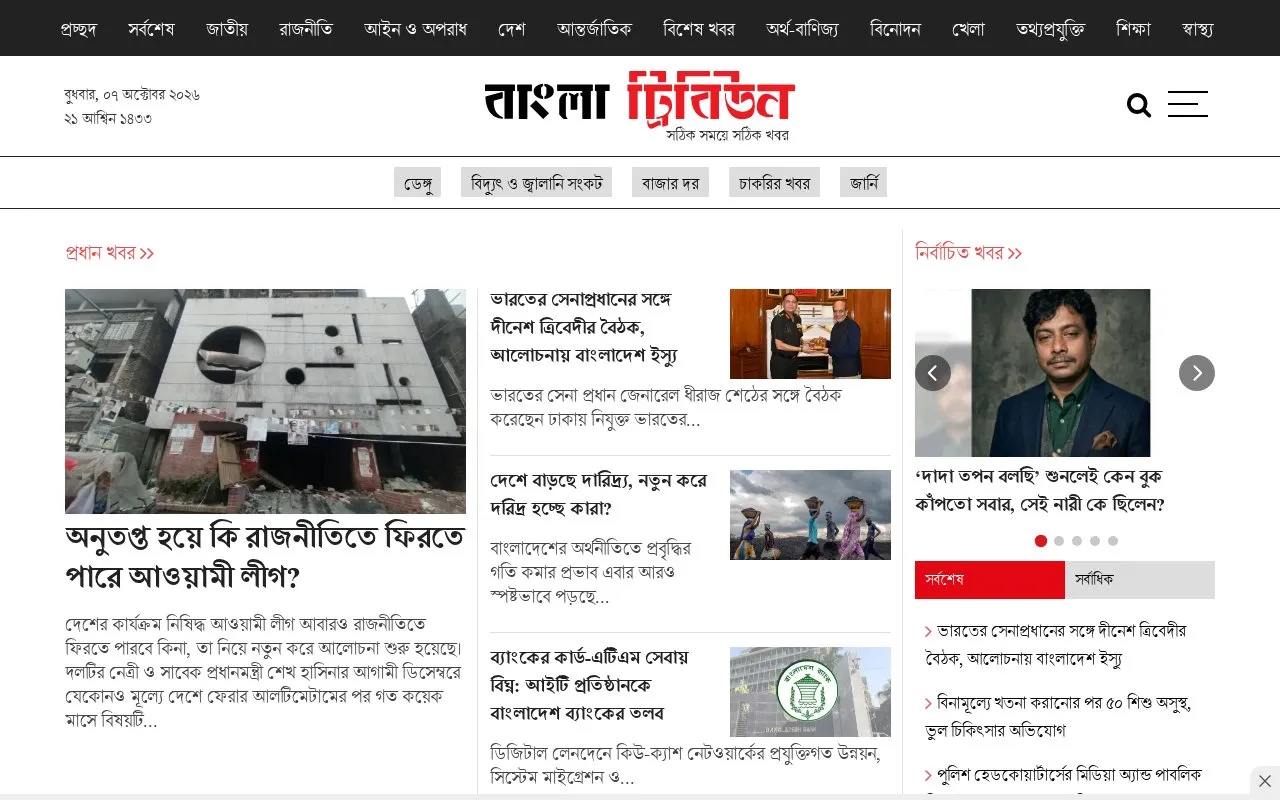The height and width of the screenshot is (800, 1280).
Task: Open জাতীয় menu item
Action: point(227,29)
